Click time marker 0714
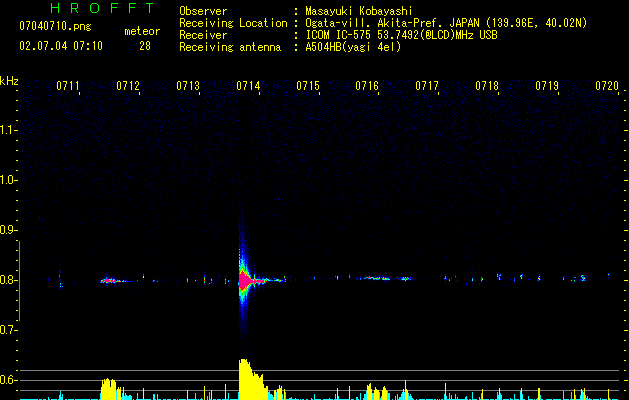The image size is (629, 400). 248,86
